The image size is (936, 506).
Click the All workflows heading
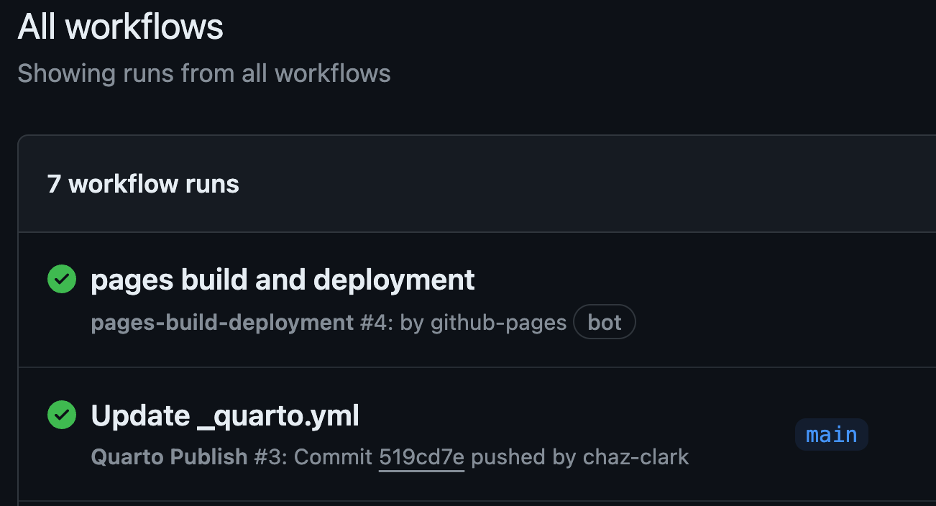pyautogui.click(x=120, y=27)
